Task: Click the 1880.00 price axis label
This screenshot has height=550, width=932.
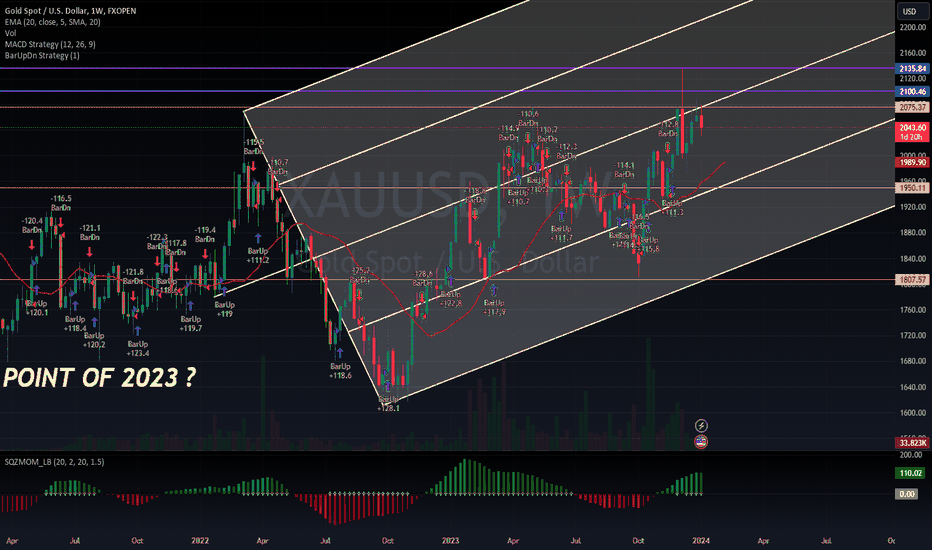Action: pos(912,232)
